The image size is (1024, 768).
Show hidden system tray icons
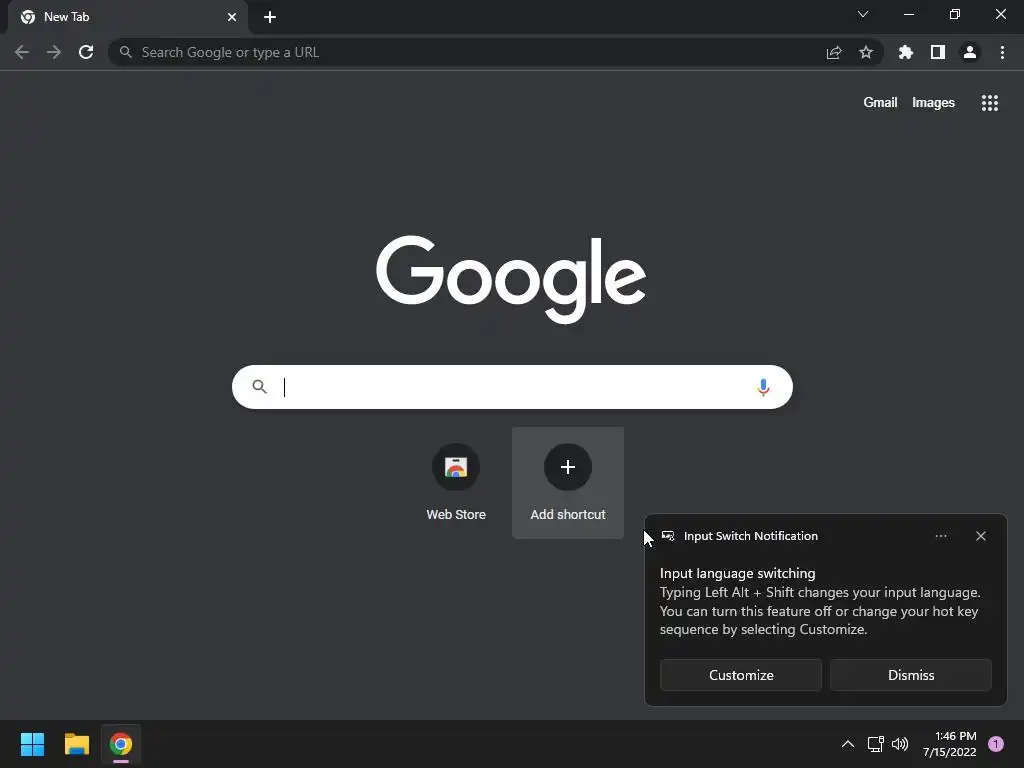848,744
